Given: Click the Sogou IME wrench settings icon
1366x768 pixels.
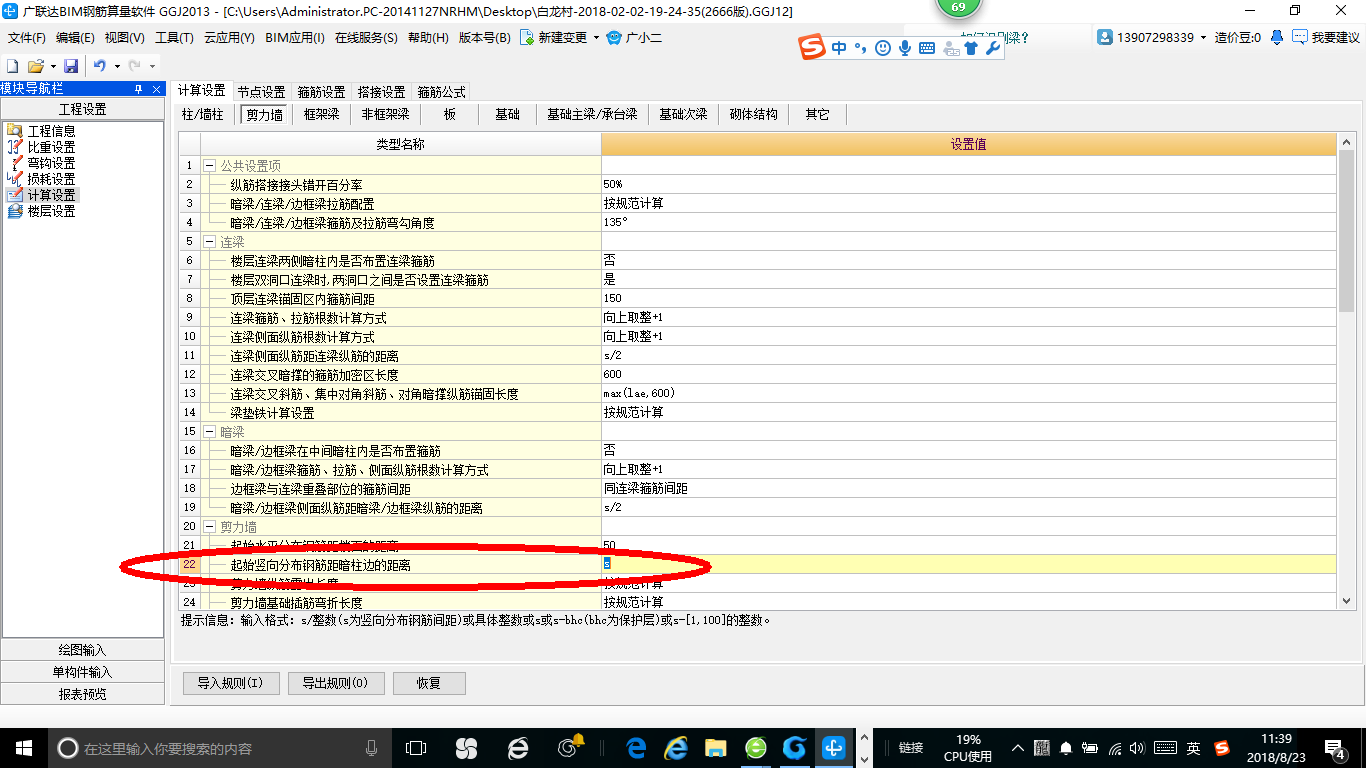Looking at the screenshot, I should click(x=993, y=48).
